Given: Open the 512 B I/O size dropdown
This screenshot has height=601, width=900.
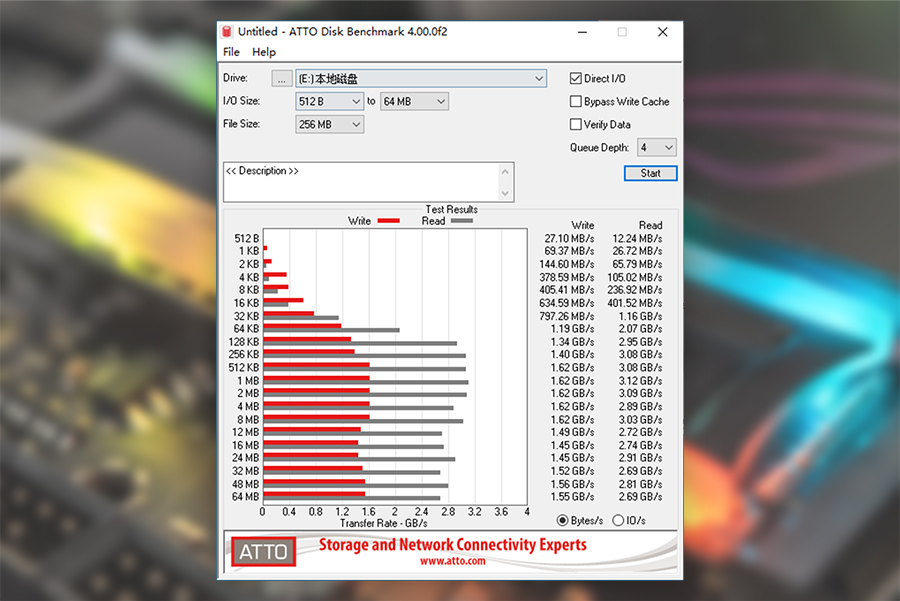Looking at the screenshot, I should click(x=329, y=102).
